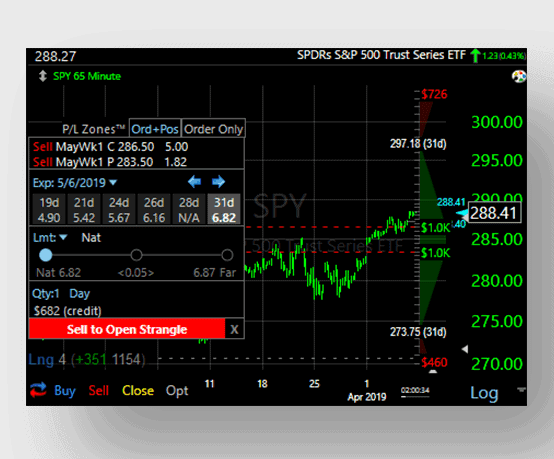Switch to Ord+Pos tab
The width and height of the screenshot is (554, 459).
(155, 129)
